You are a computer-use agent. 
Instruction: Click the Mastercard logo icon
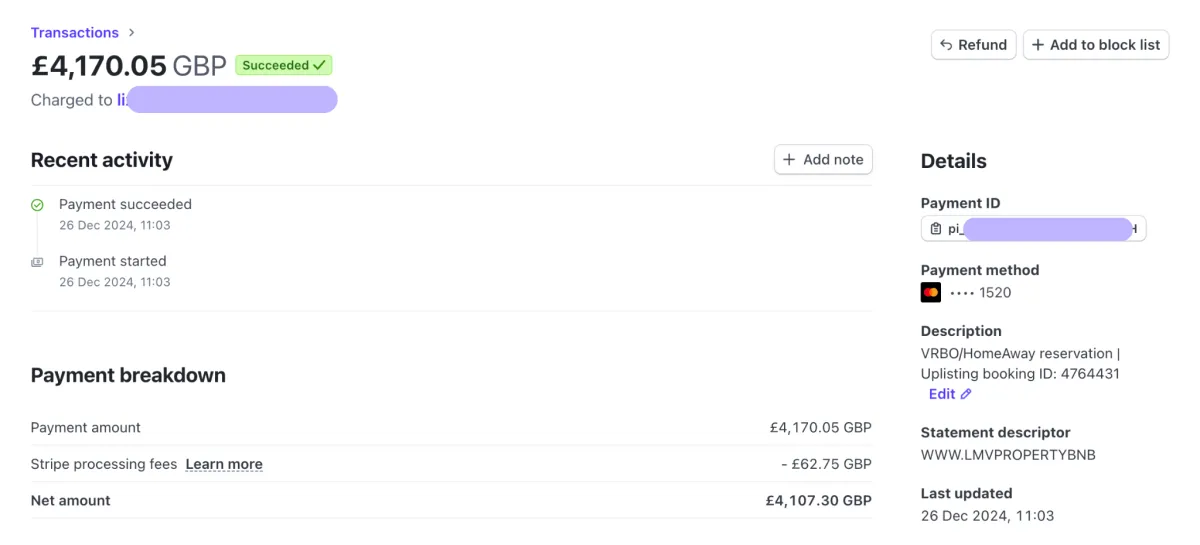tap(931, 293)
